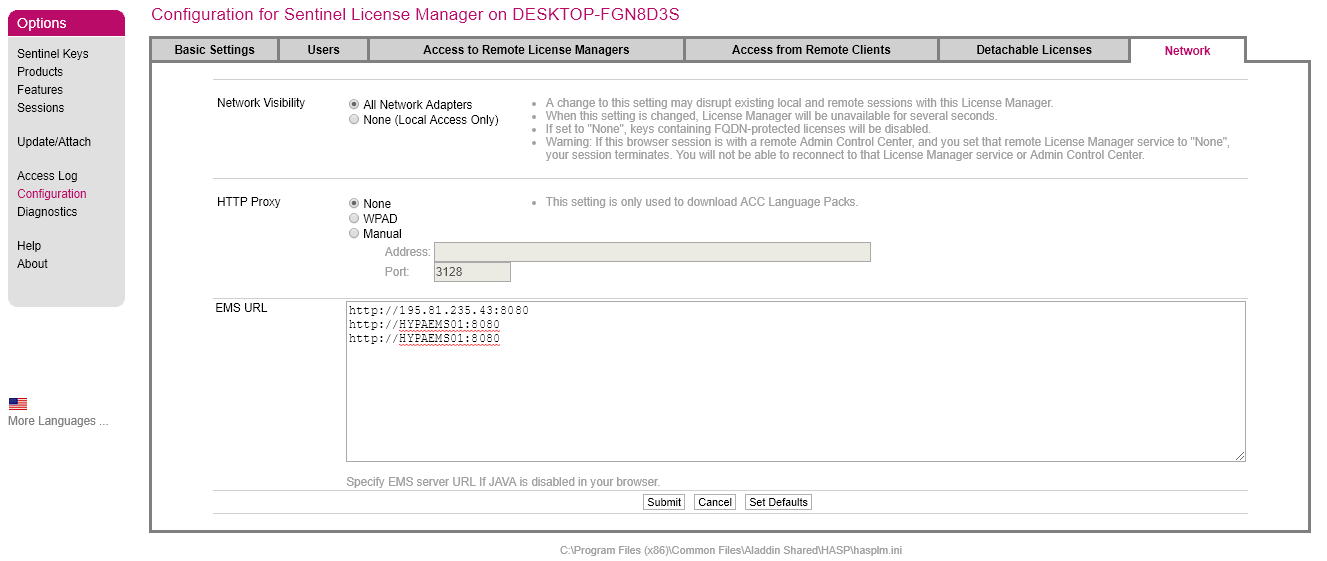Click the proxy Port field
Image resolution: width=1327 pixels, height=561 pixels.
[472, 272]
